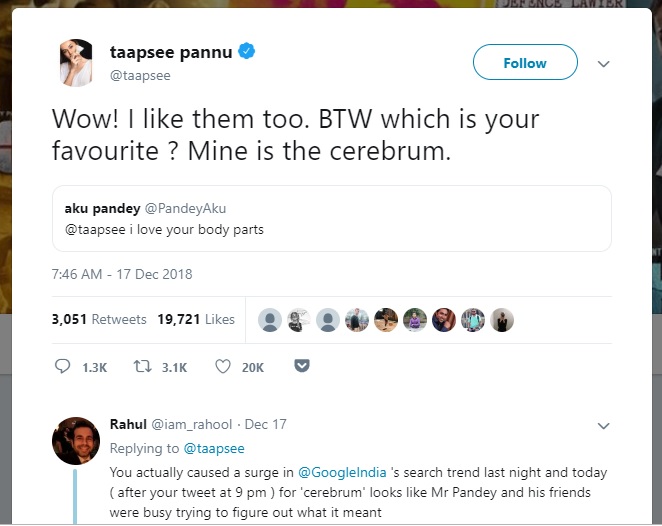Click the reply speech-bubble icon

[x=61, y=367]
